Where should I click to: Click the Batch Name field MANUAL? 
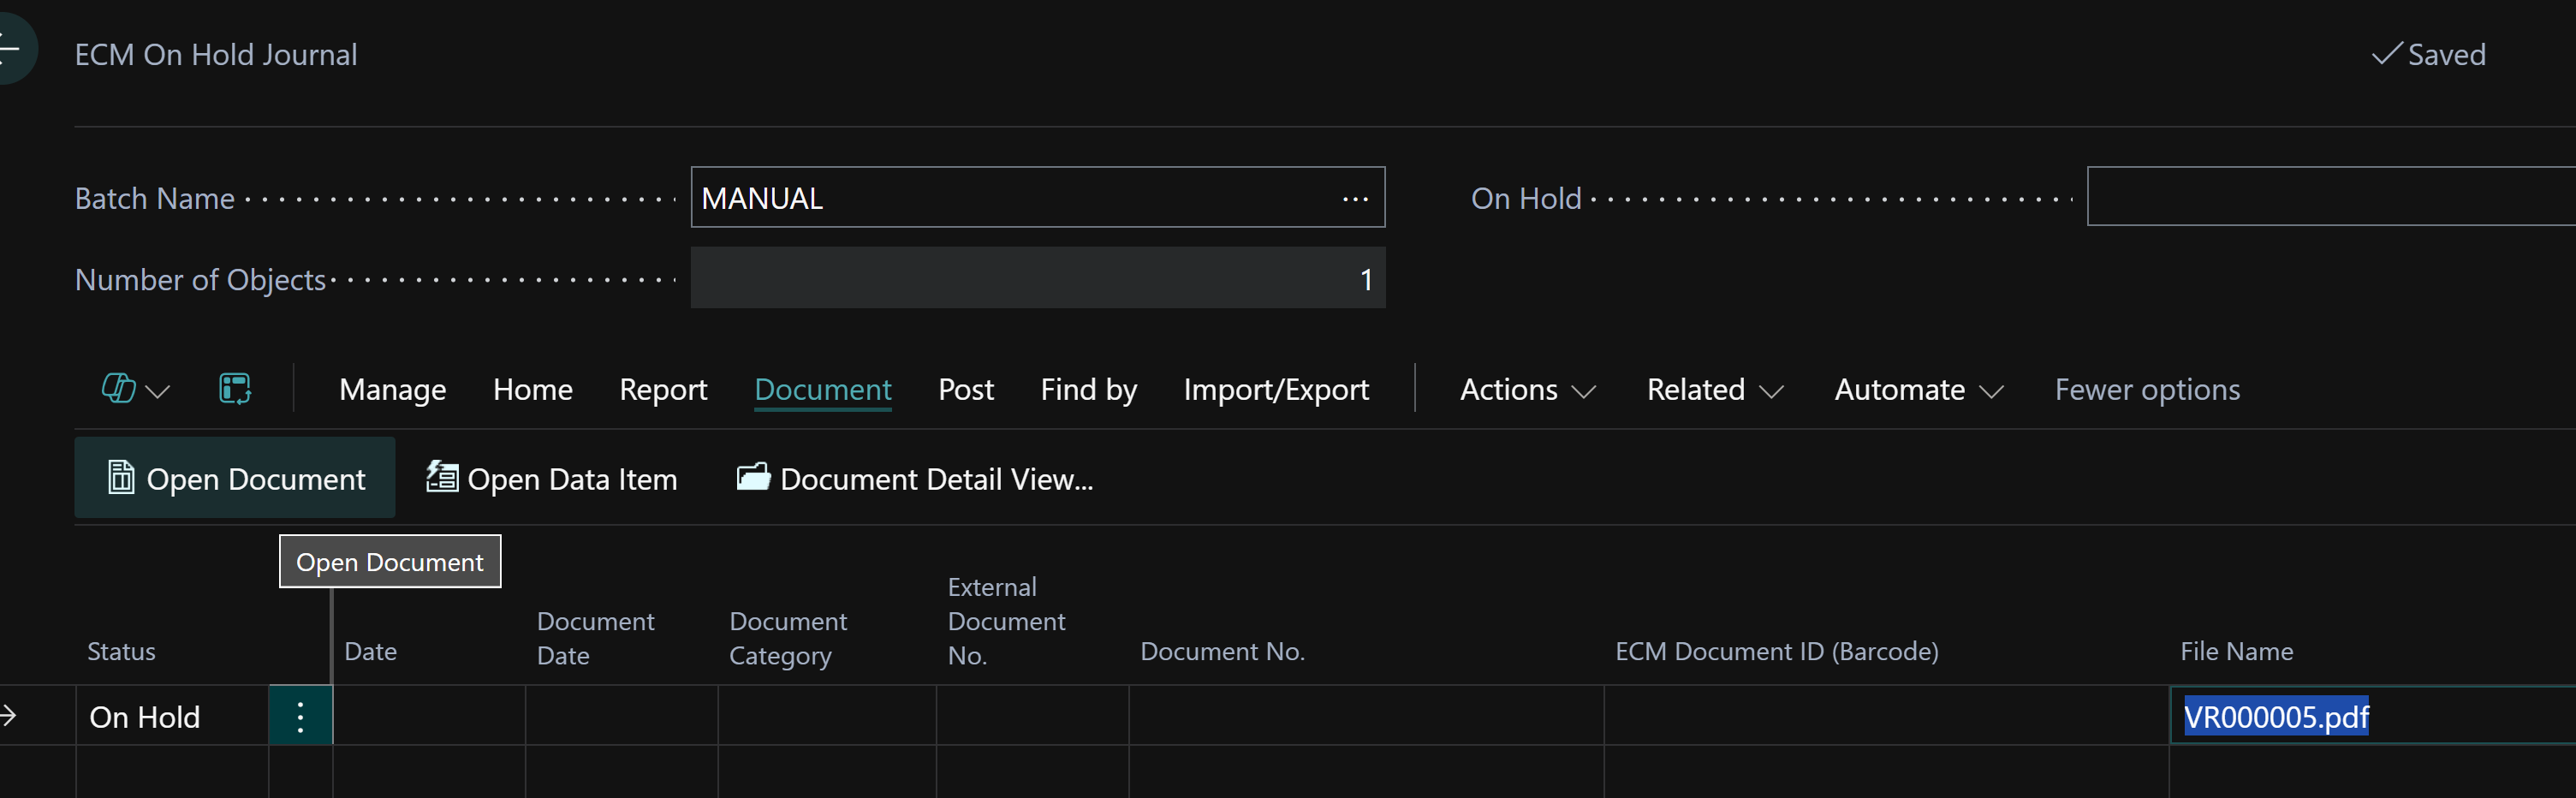(x=1037, y=198)
